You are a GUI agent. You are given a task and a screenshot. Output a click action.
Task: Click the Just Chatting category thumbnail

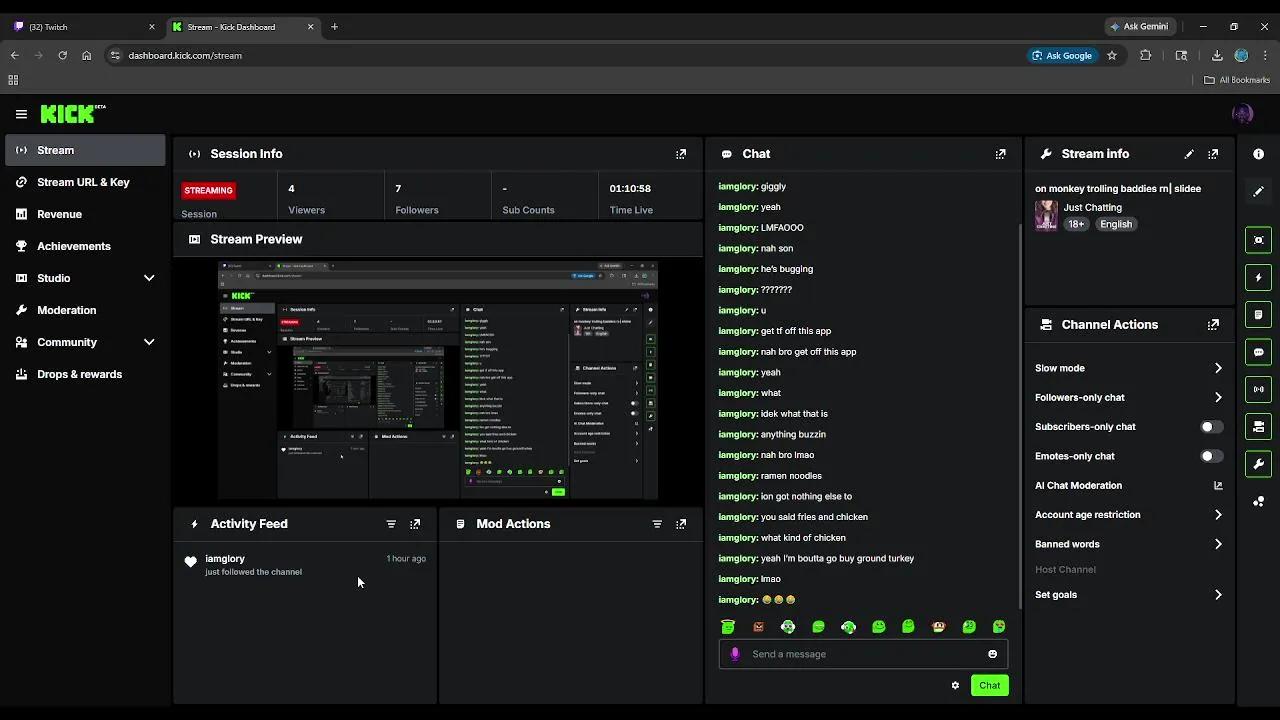pos(1046,215)
